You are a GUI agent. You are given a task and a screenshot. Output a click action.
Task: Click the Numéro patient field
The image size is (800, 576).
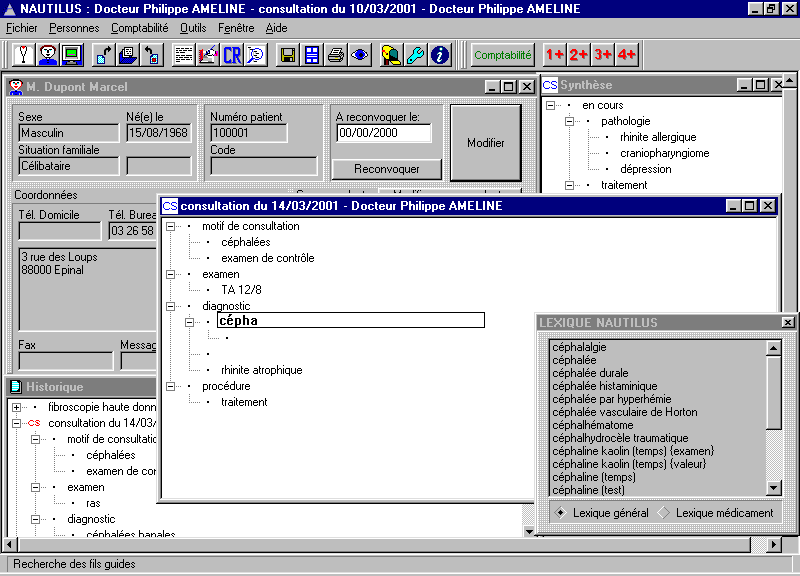(248, 133)
